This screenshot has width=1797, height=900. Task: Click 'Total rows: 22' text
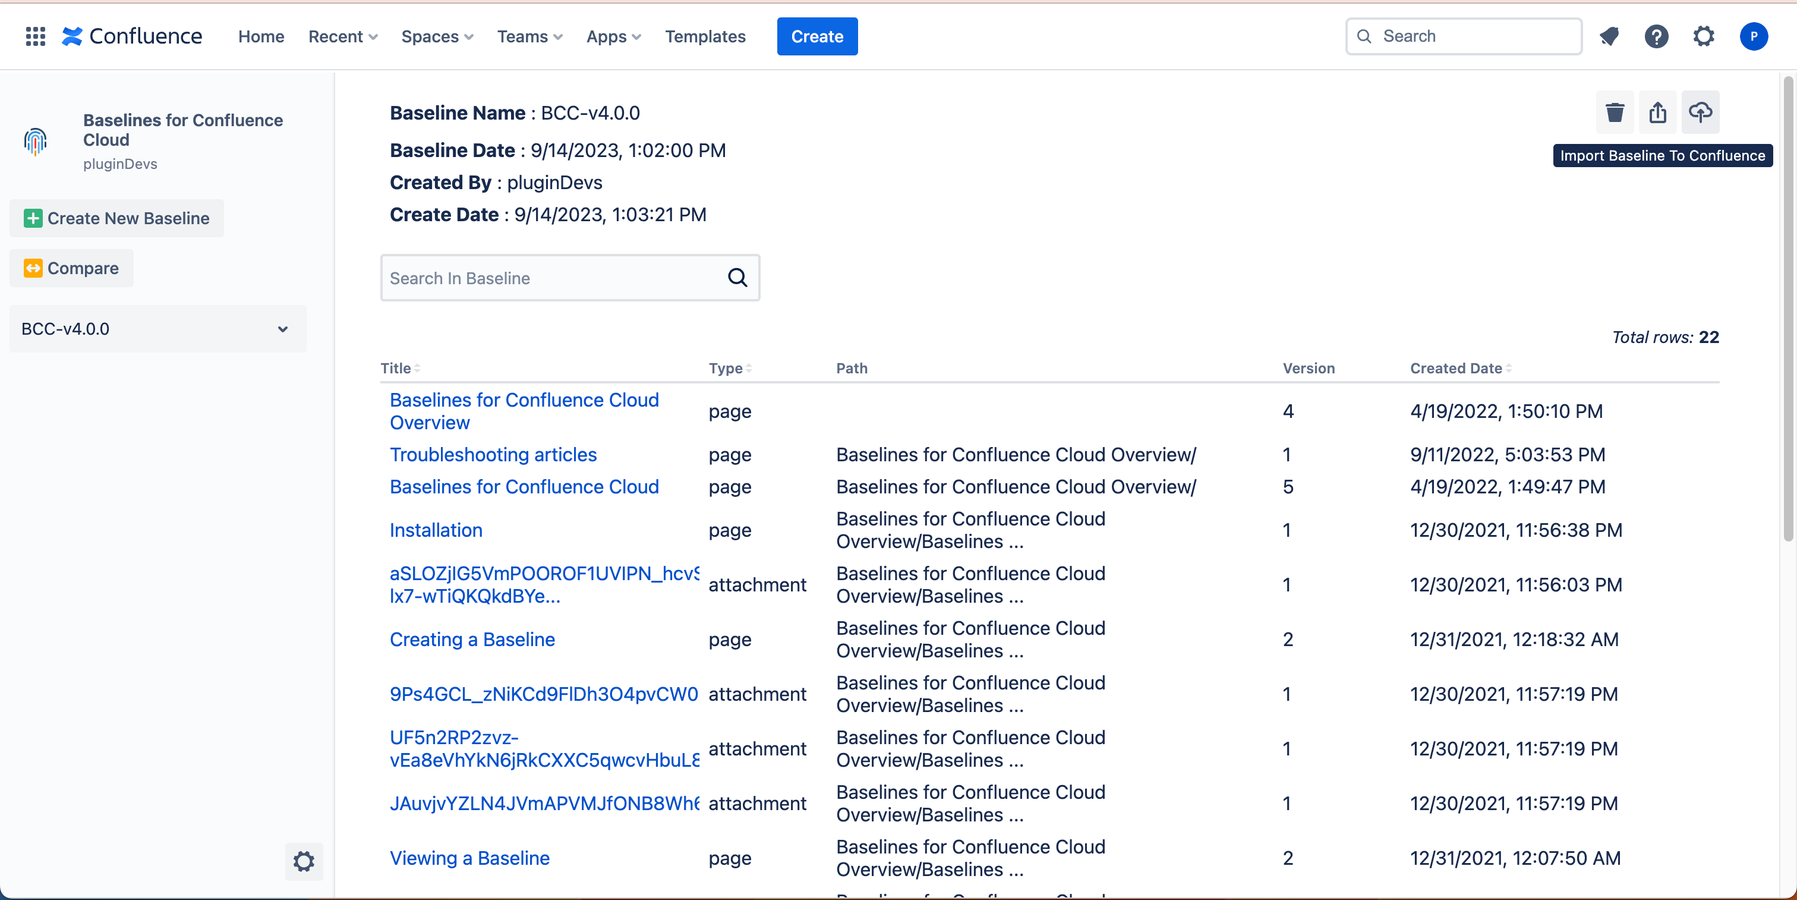coord(1665,337)
